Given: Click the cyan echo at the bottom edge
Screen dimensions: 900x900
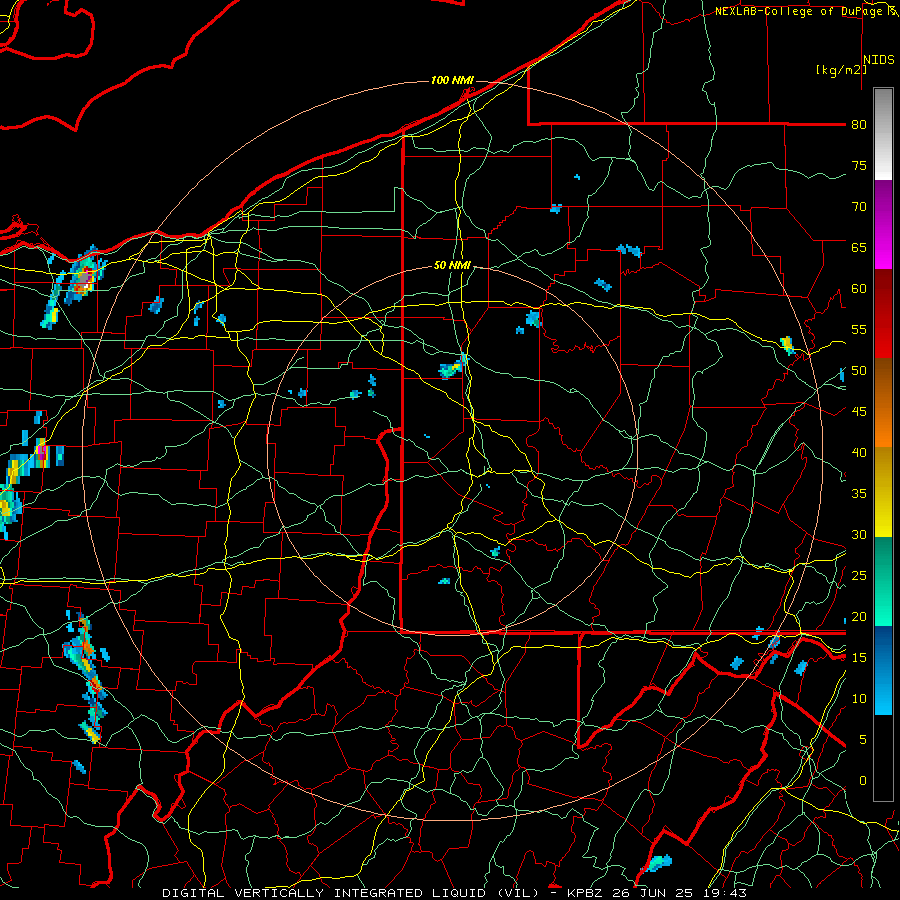Looking at the screenshot, I should 658,862.
